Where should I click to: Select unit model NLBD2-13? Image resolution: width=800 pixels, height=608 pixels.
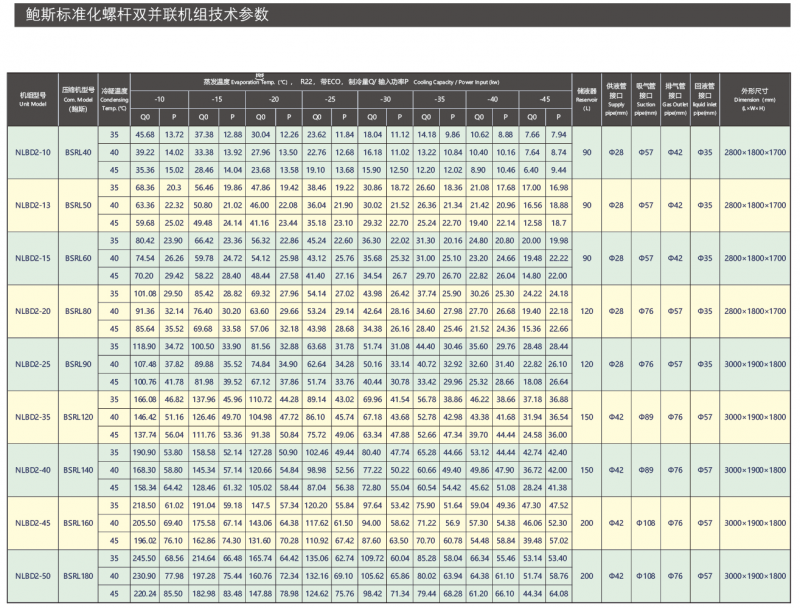33,206
